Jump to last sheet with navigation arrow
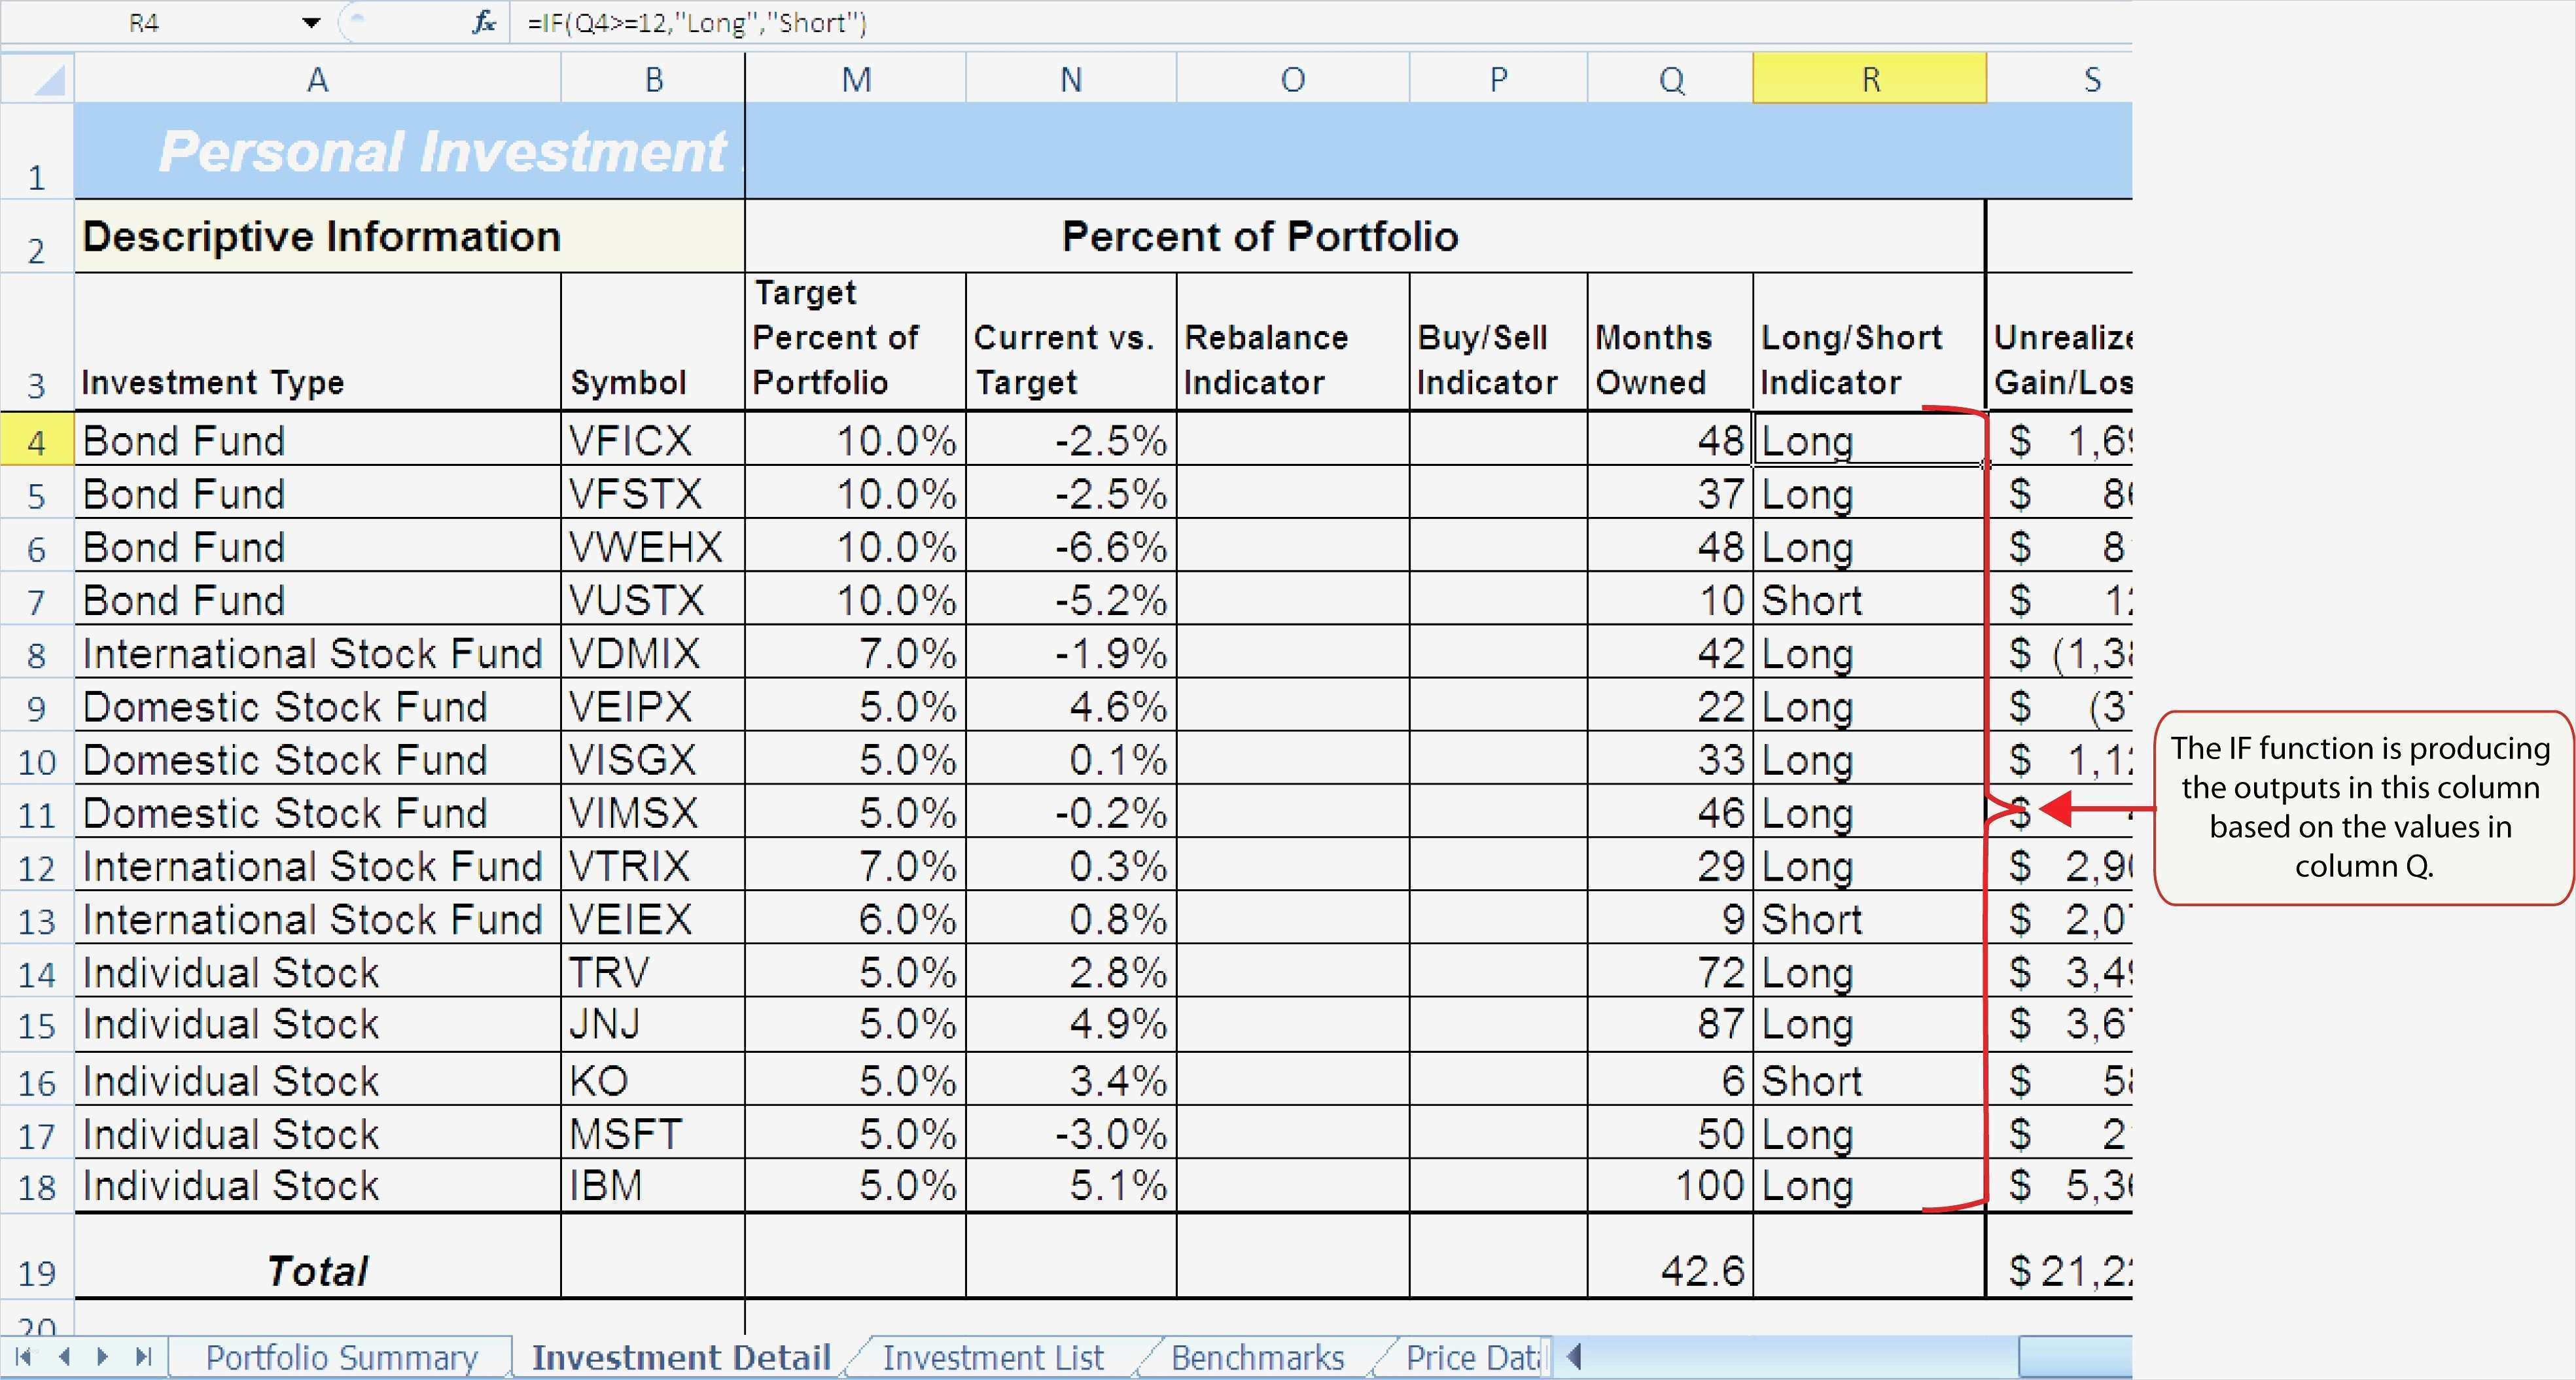Image resolution: width=2576 pixels, height=1380 pixels. [x=143, y=1357]
